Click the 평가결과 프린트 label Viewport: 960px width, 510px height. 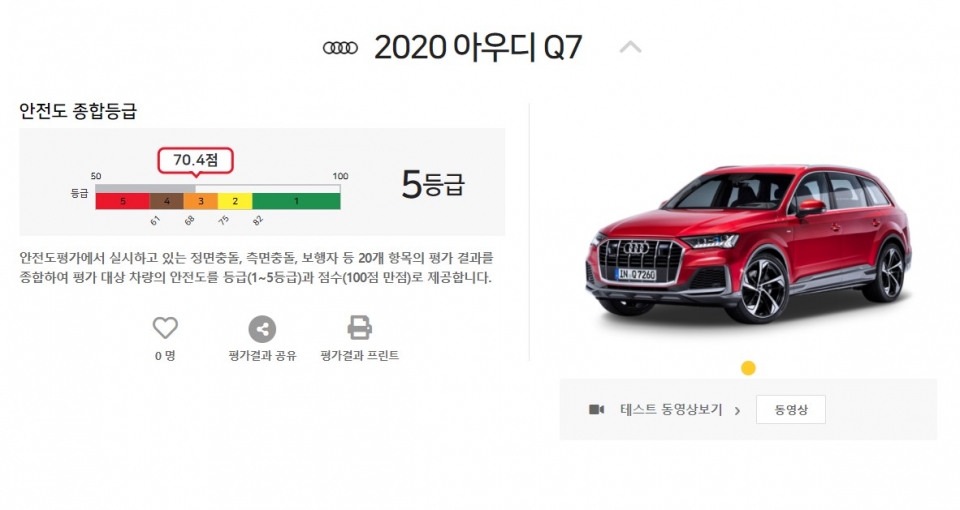coord(359,356)
